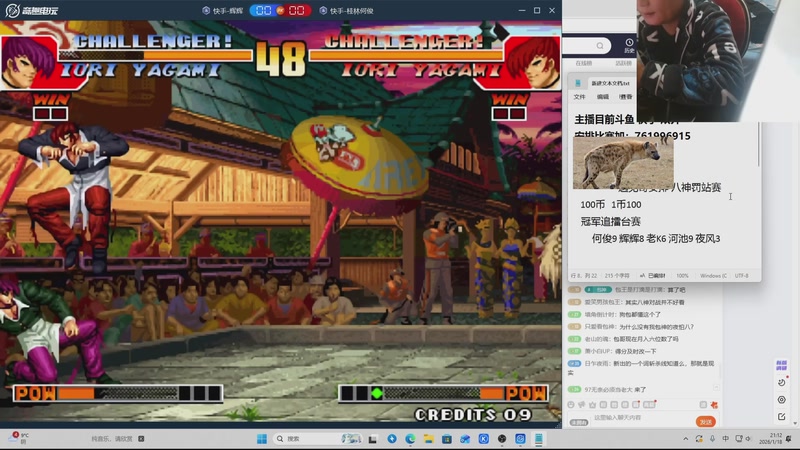Click the small collapse arrow beside the chat list
This screenshot has width=800, height=450.
716,388
